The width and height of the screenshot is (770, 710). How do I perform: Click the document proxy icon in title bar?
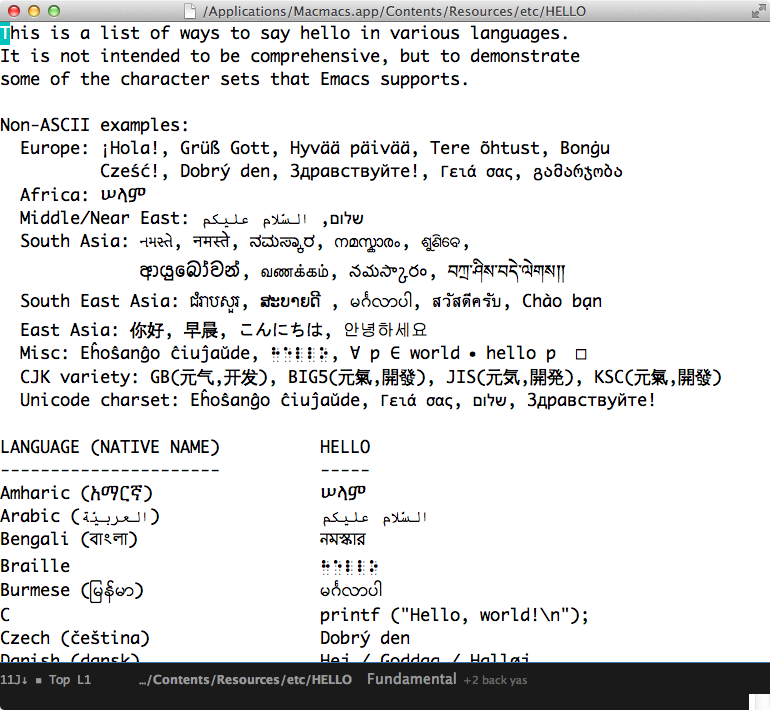[x=191, y=12]
